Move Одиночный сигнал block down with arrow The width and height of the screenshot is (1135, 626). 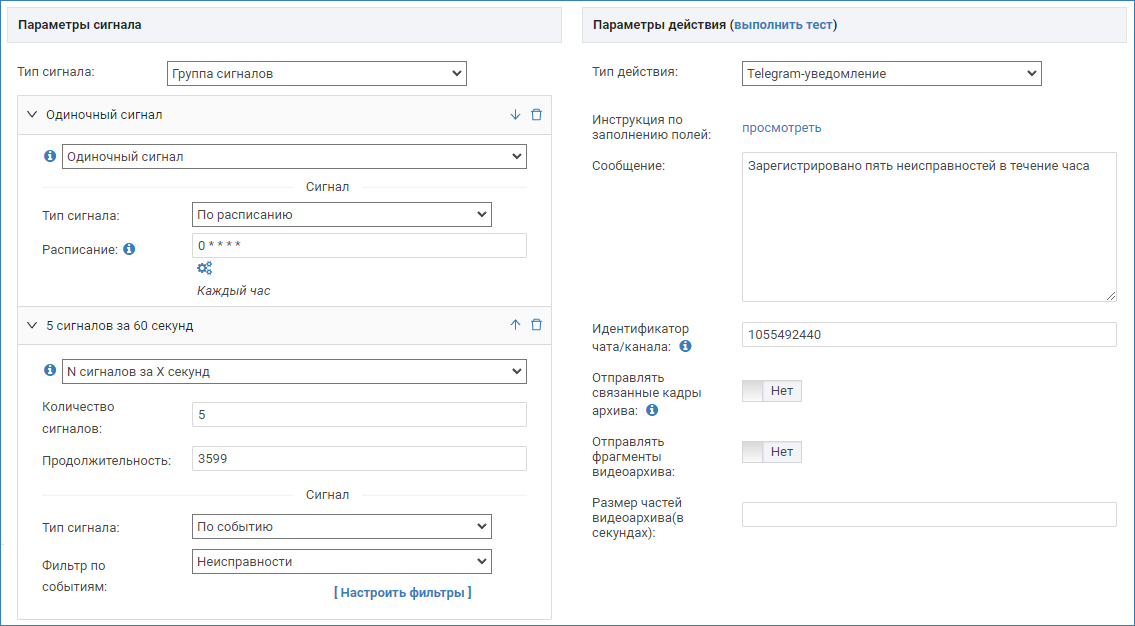click(x=516, y=115)
